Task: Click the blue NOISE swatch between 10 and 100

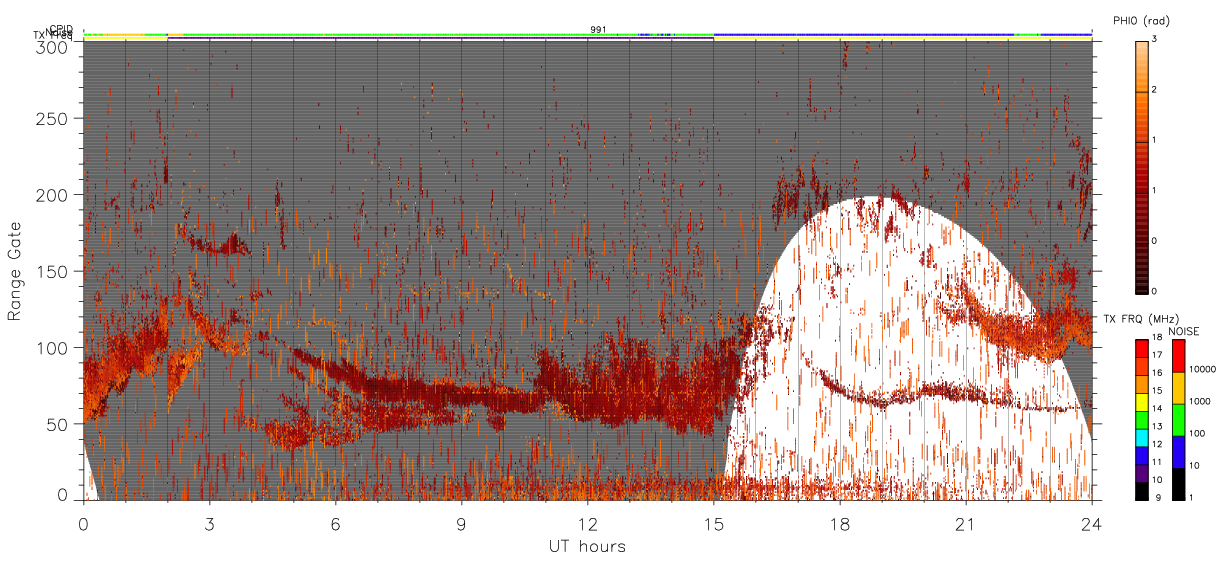Action: (1177, 452)
